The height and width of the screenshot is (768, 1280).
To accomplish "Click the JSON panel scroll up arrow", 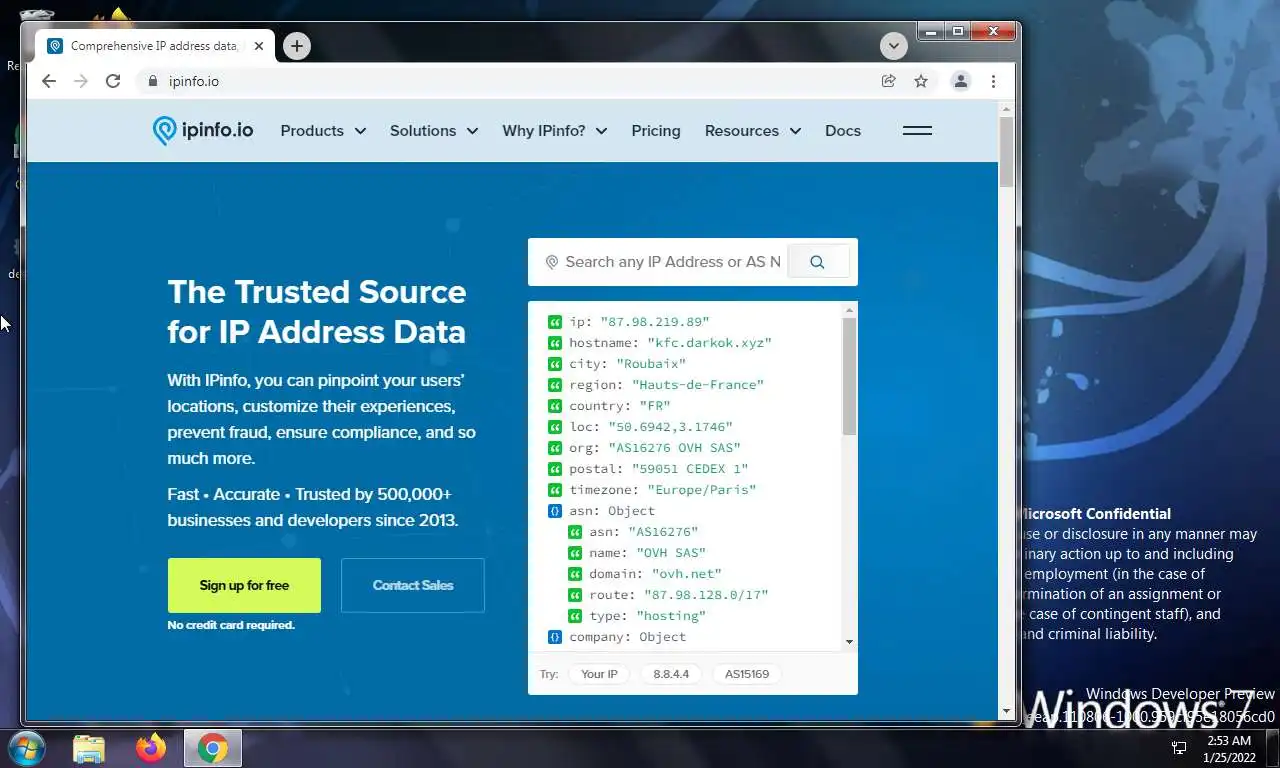I will (849, 309).
